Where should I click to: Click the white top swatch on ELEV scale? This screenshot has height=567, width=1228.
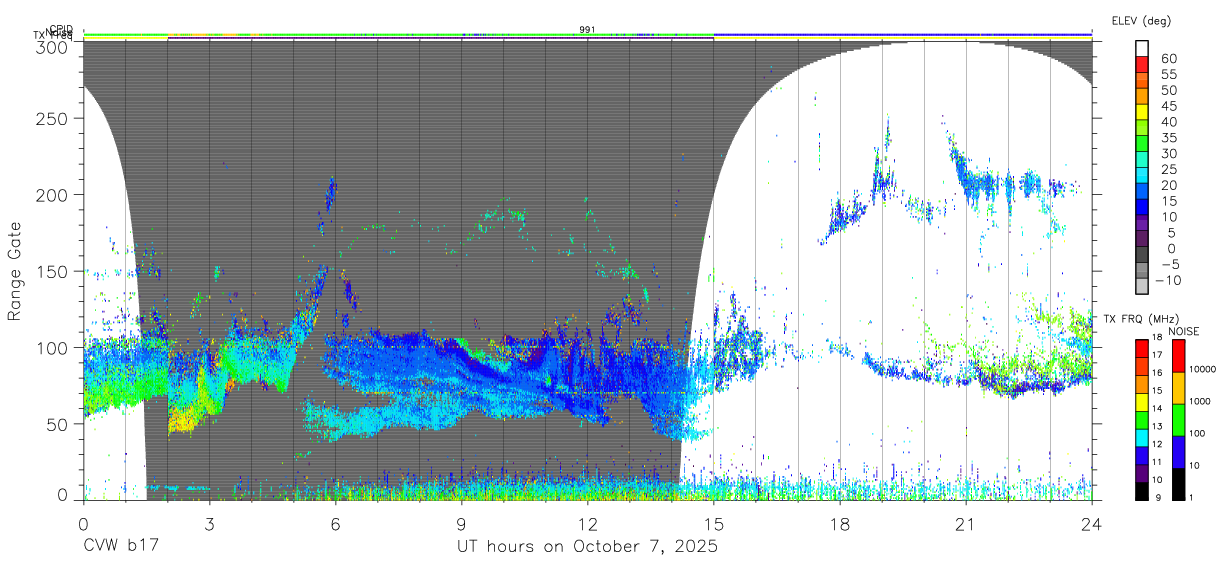coord(1143,49)
